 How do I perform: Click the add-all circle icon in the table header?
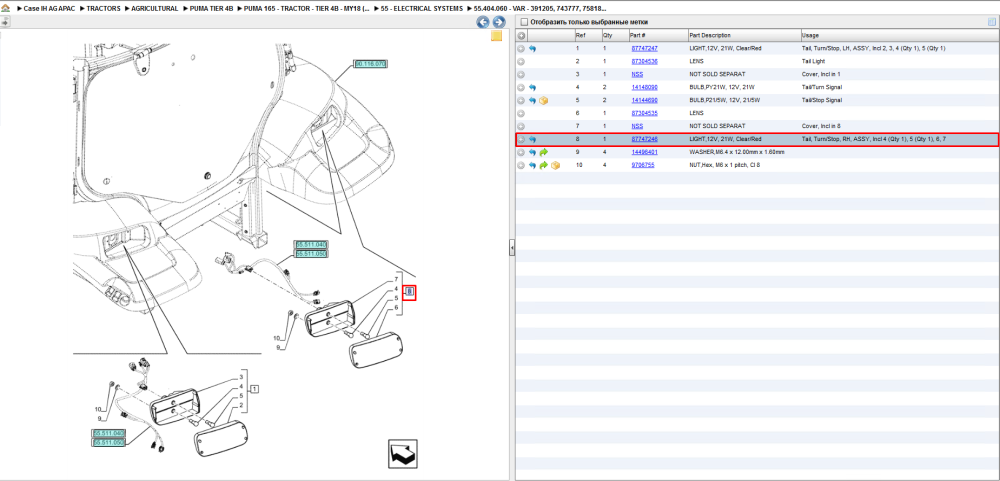(x=521, y=36)
